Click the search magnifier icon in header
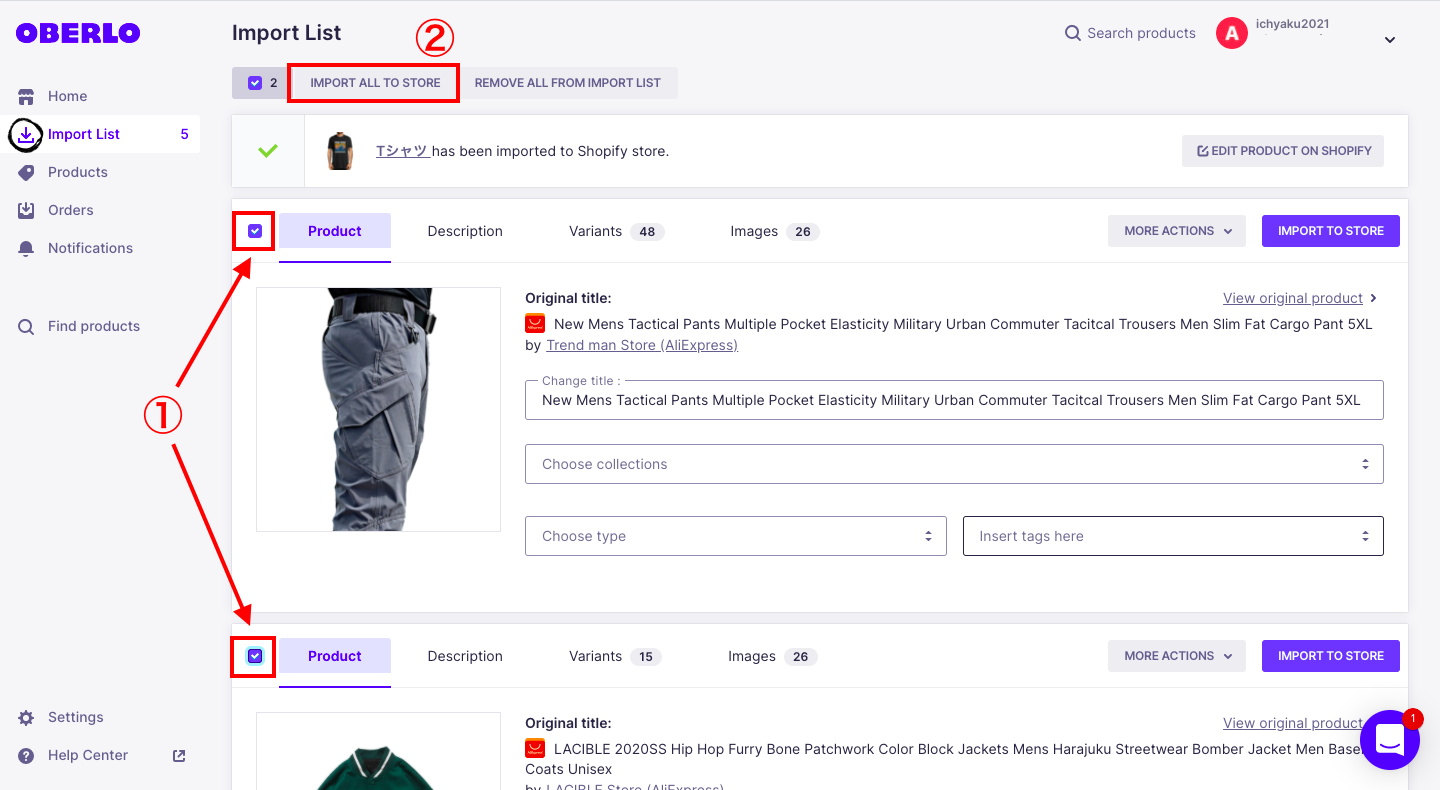Screen dimensions: 1440x790 click(x=1073, y=33)
